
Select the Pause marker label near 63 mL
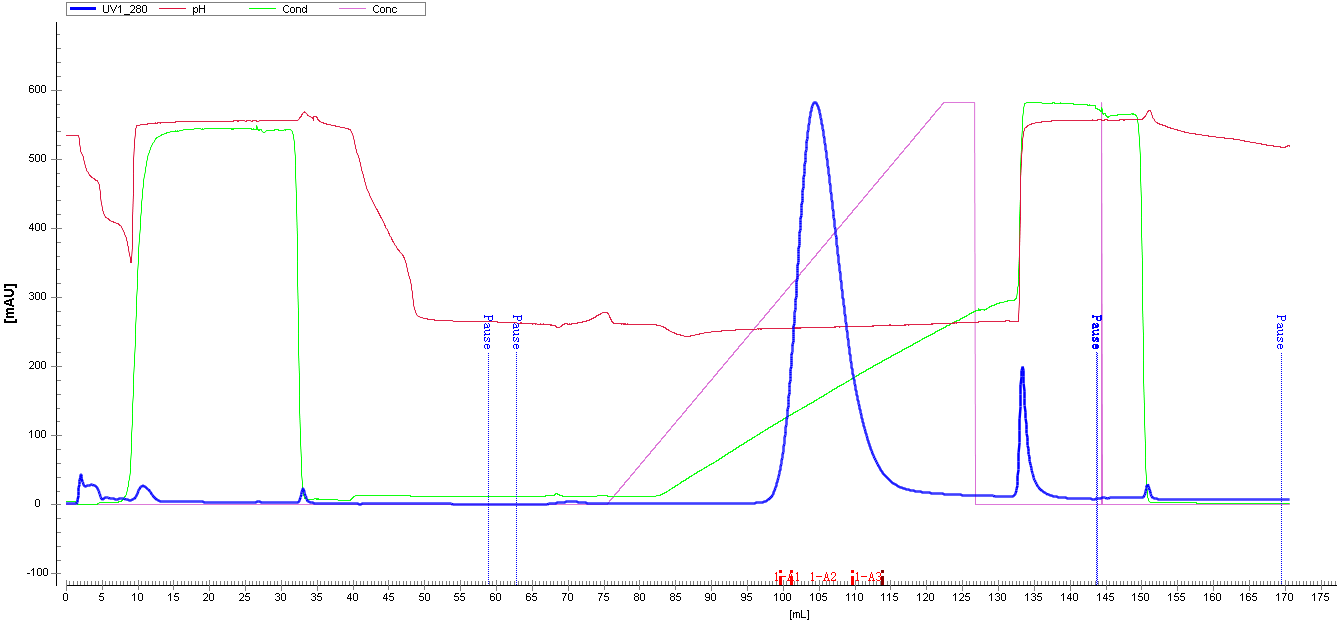pyautogui.click(x=516, y=331)
